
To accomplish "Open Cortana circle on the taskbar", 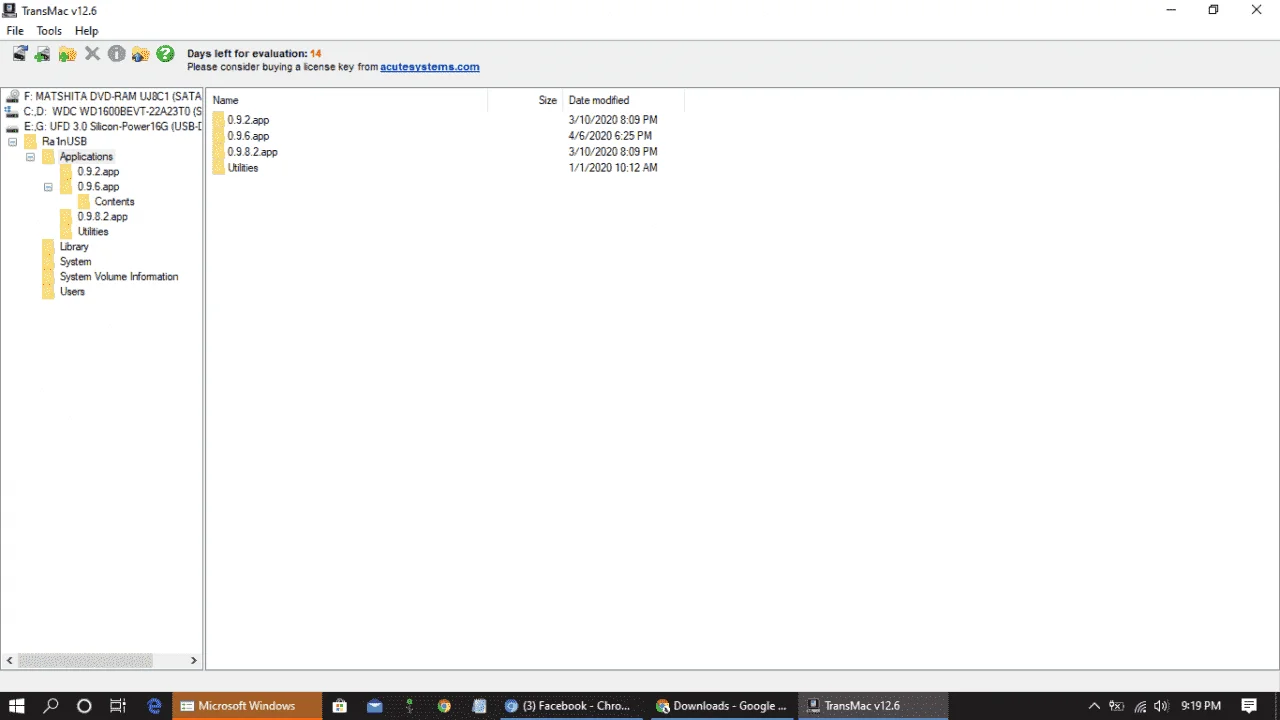I will (84, 706).
